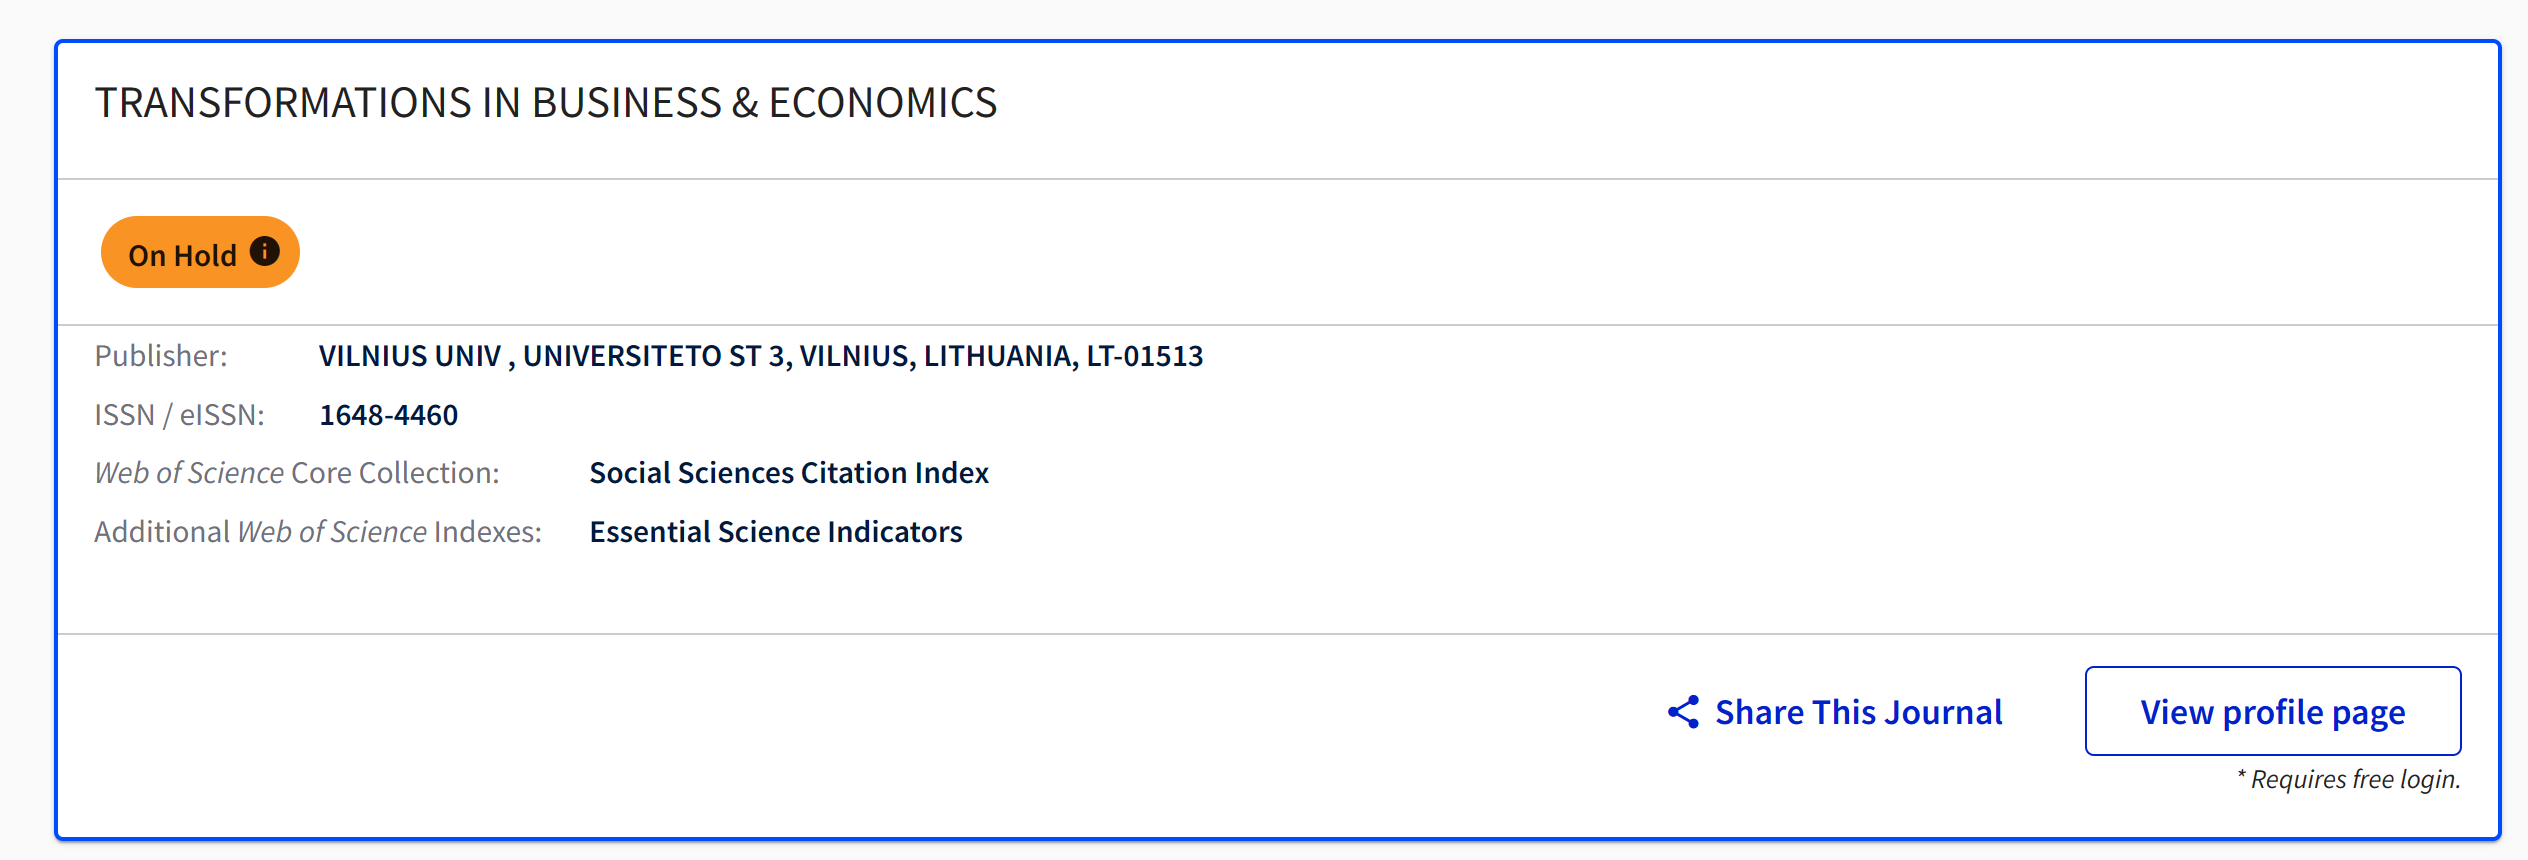2528x860 pixels.
Task: Click the ISSN number 1648-4460
Action: 388,415
